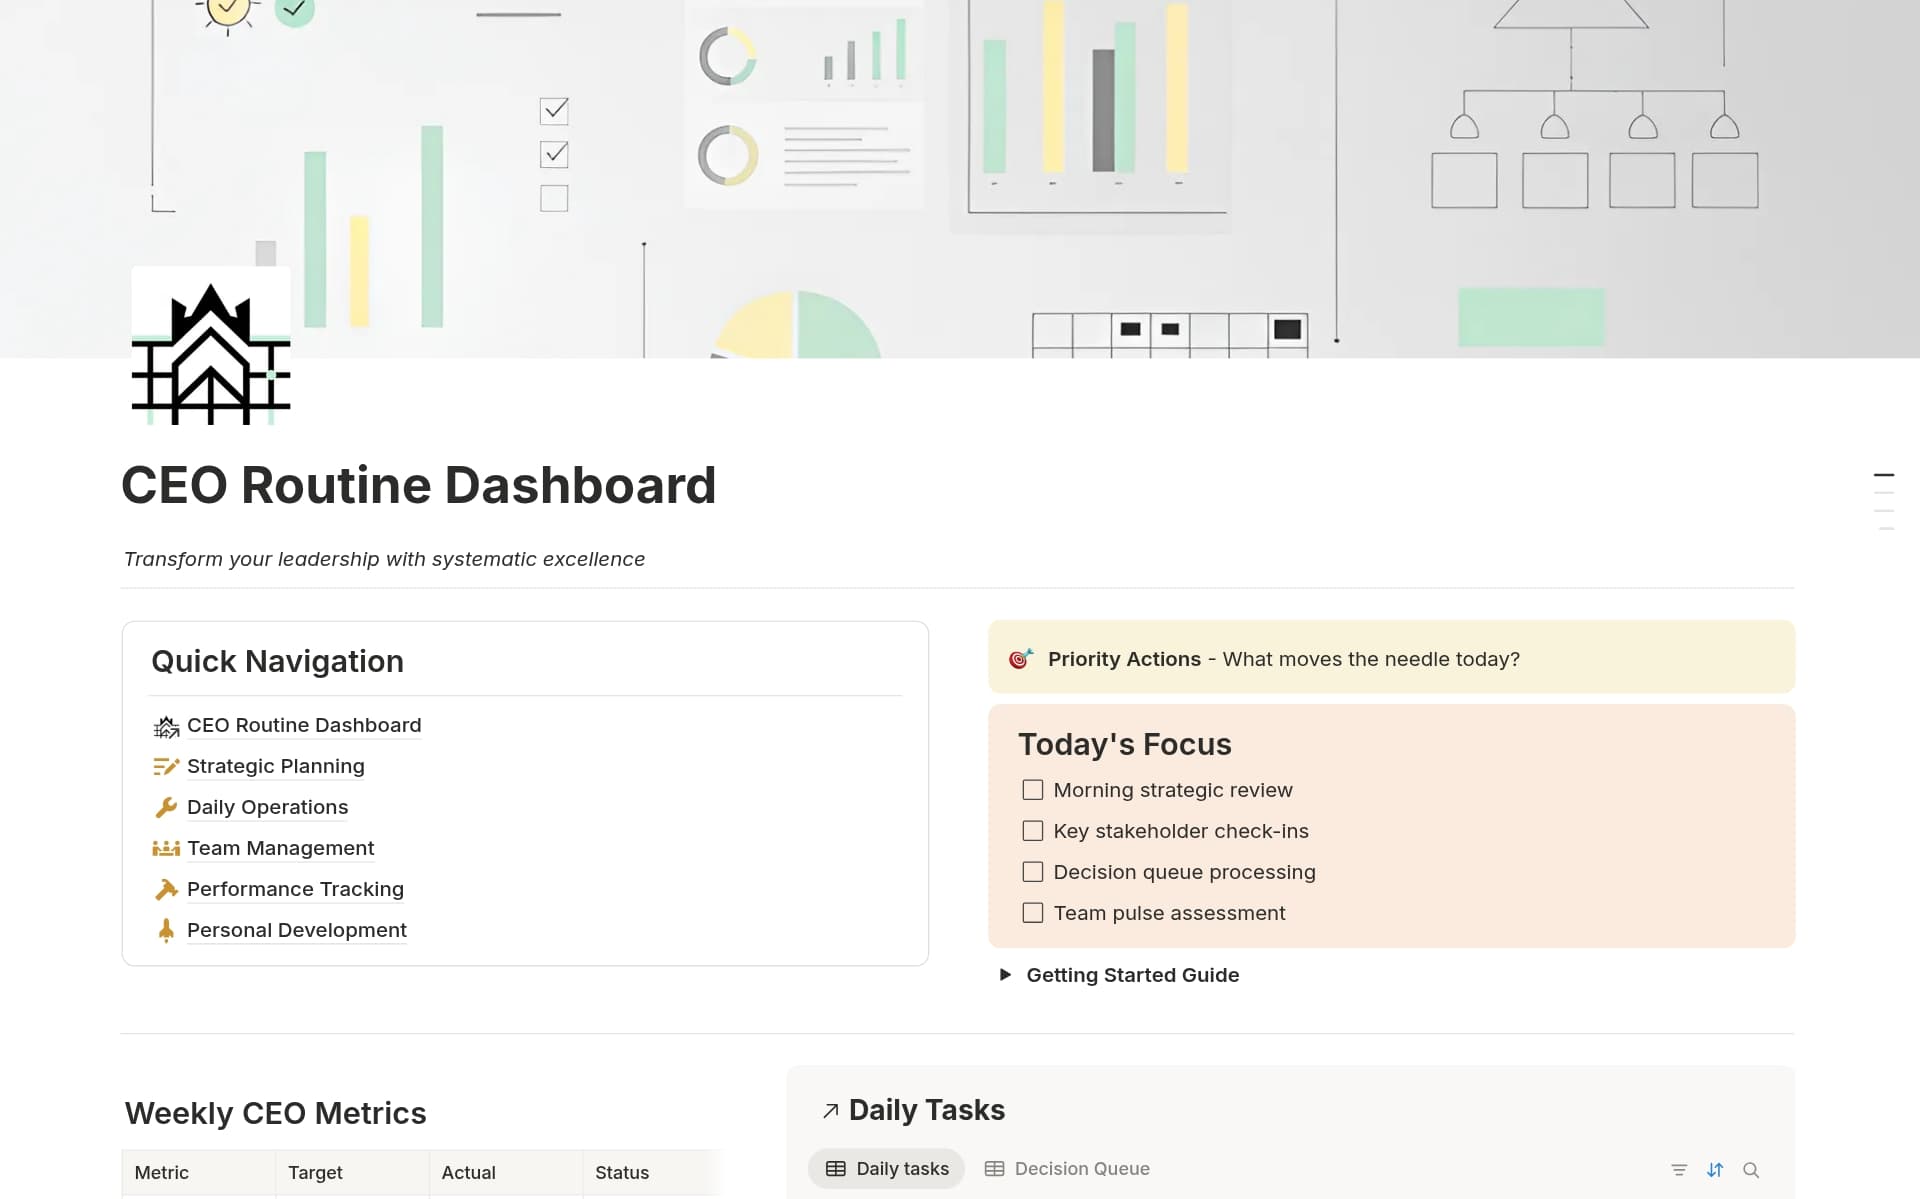Check the Team pulse assessment checkbox
This screenshot has height=1199, width=1920.
(x=1032, y=912)
